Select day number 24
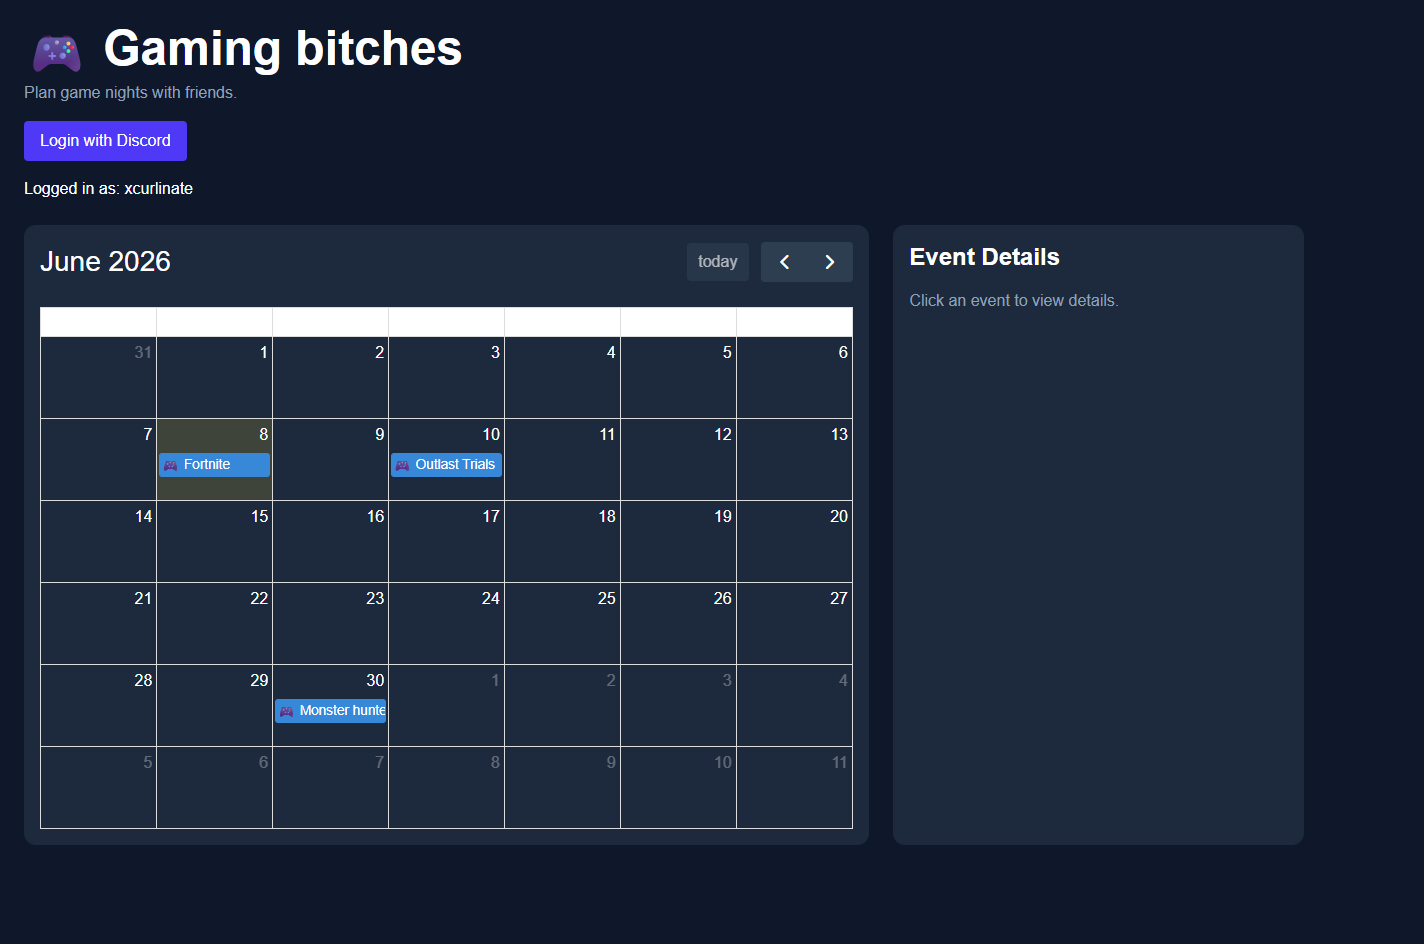 pyautogui.click(x=491, y=598)
